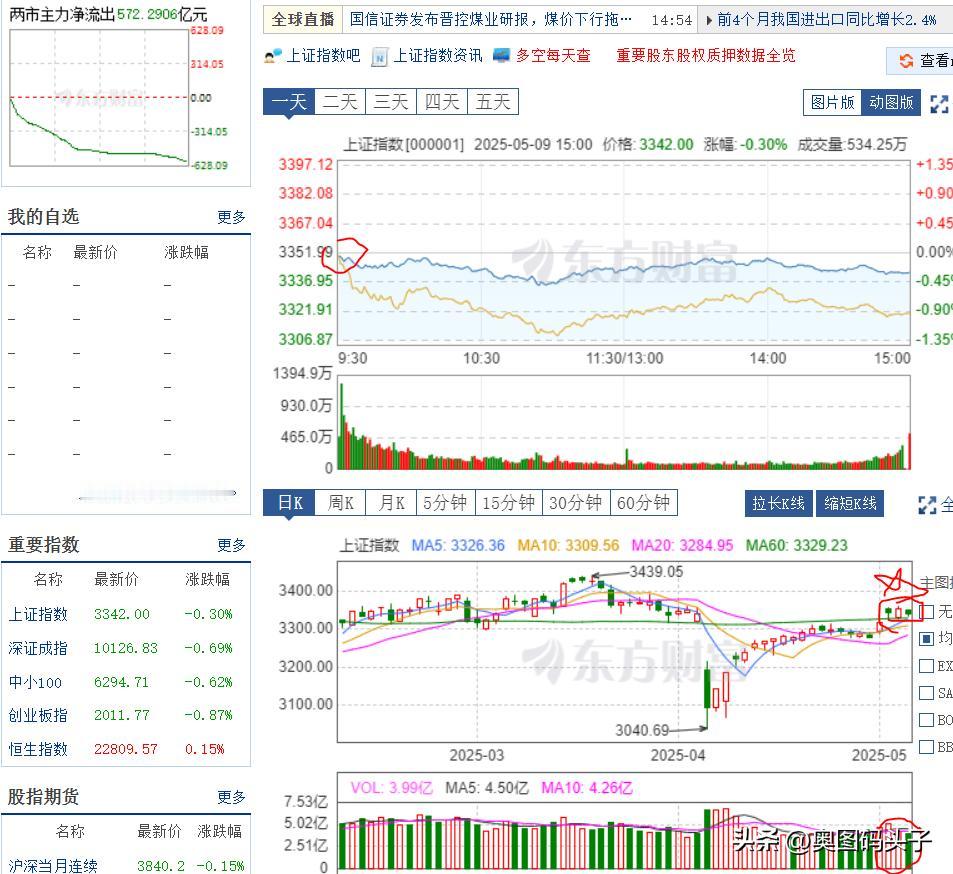Image resolution: width=953 pixels, height=874 pixels.
Task: Click the 多空每天查 chart icon
Action: 502,55
